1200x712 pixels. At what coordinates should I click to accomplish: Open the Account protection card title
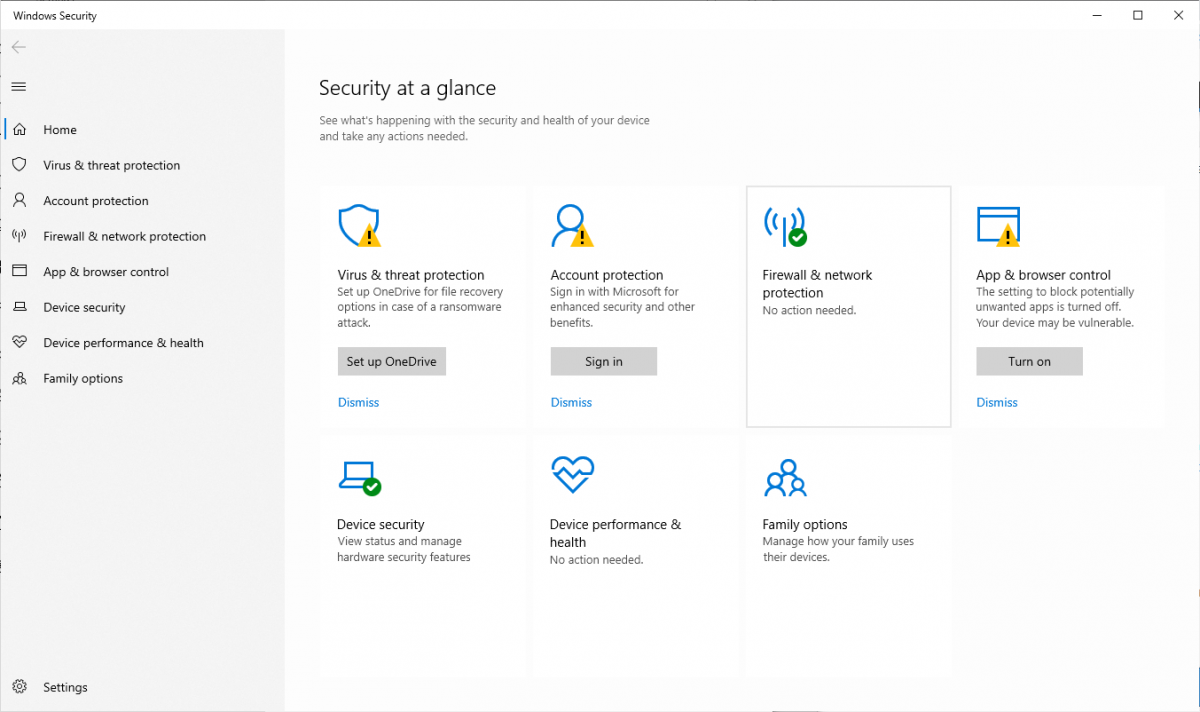click(607, 275)
